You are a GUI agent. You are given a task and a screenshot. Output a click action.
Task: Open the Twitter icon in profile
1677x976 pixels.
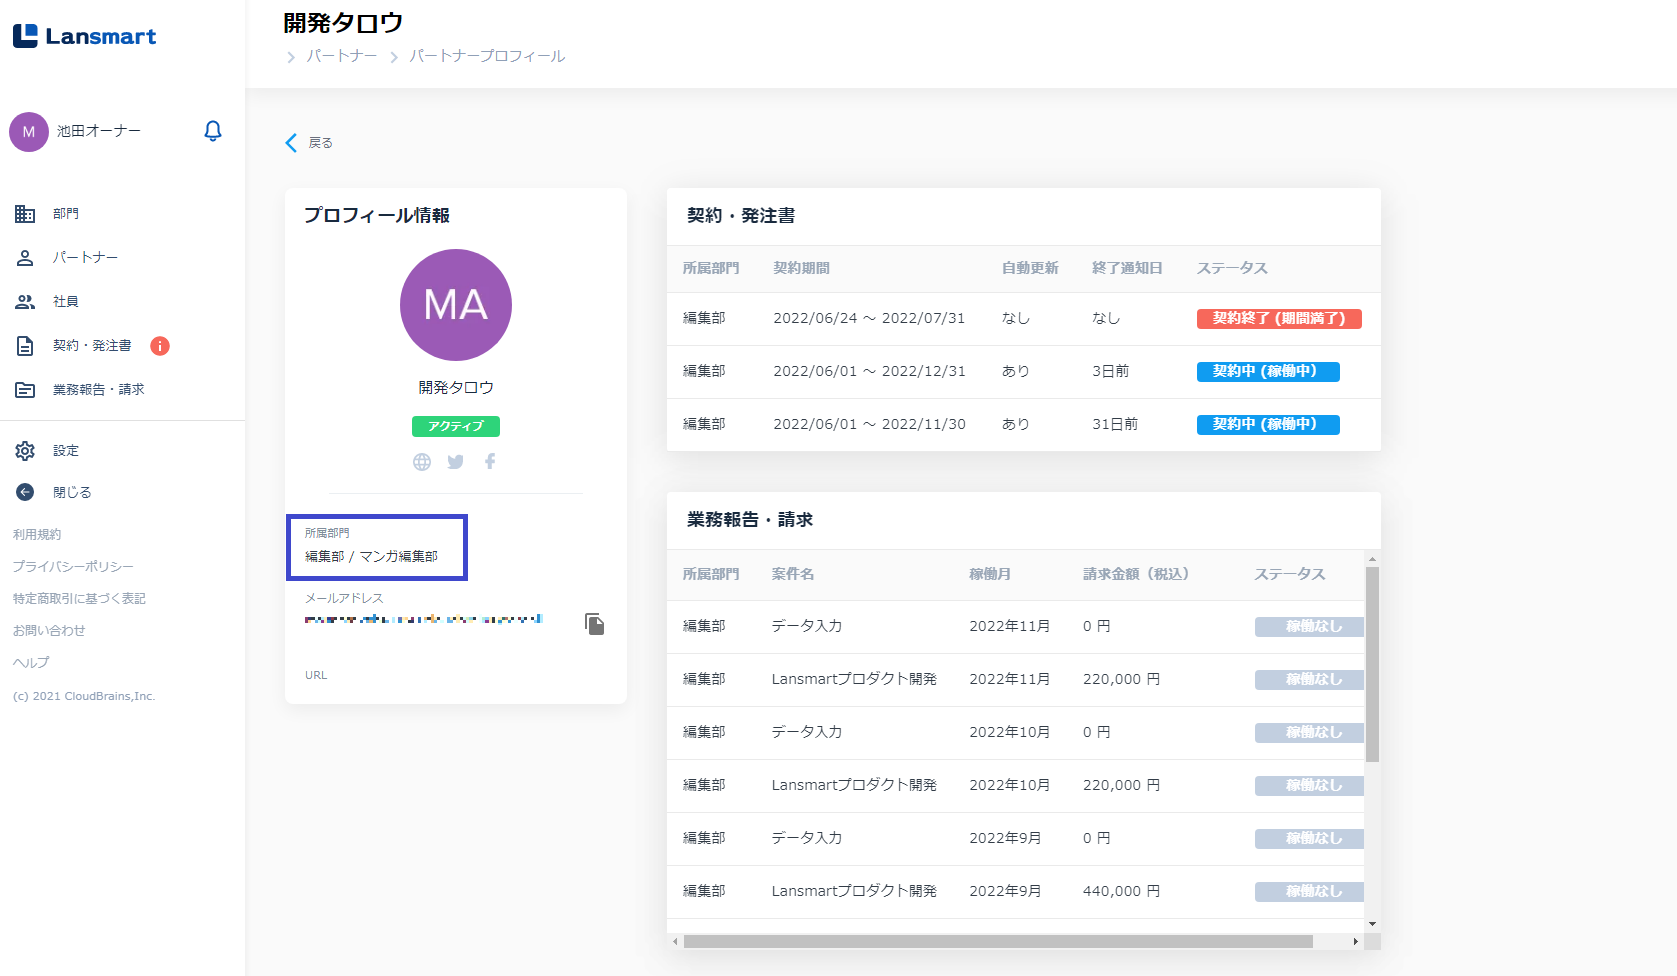(x=456, y=462)
